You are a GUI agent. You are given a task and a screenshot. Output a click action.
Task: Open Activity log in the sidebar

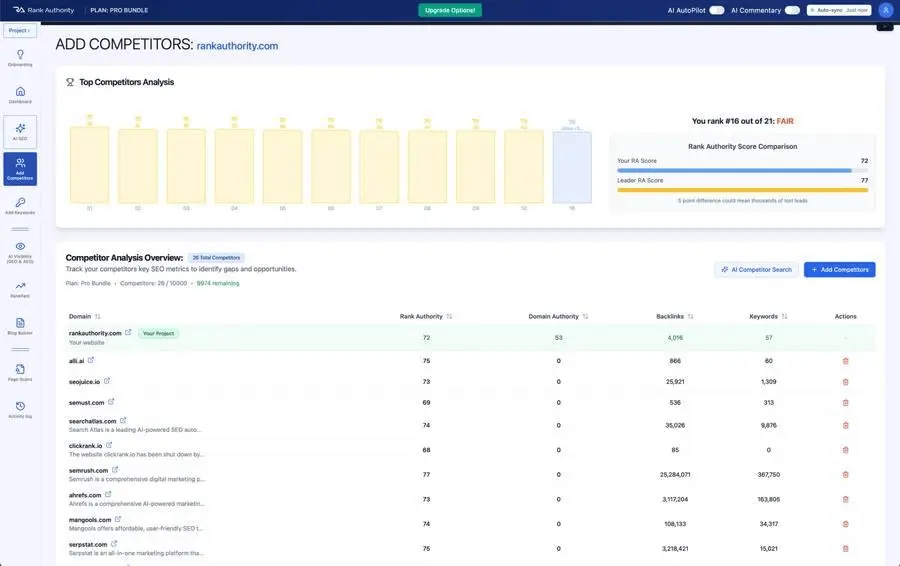pos(20,406)
